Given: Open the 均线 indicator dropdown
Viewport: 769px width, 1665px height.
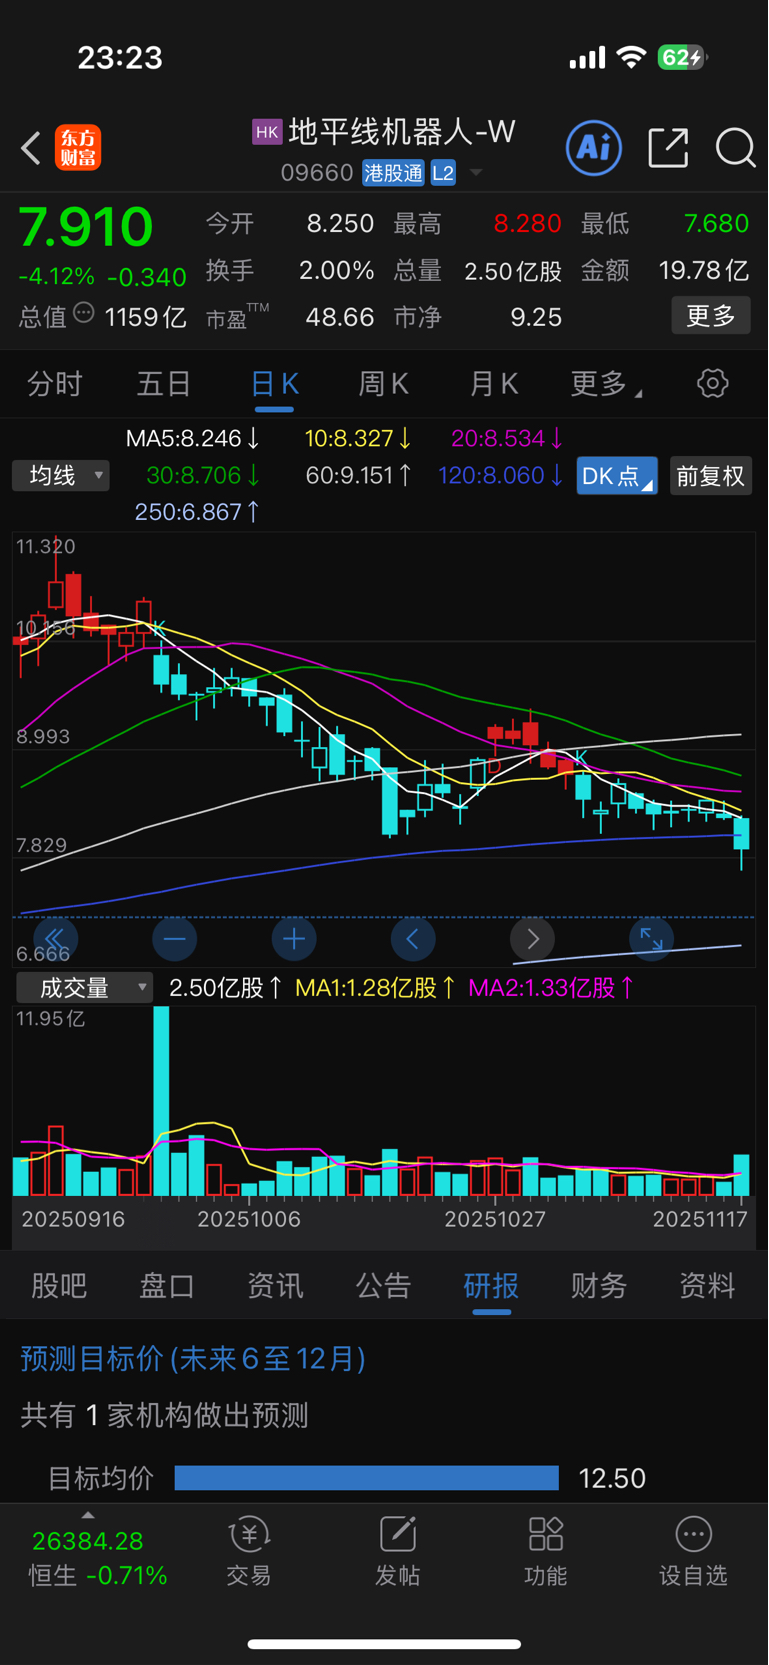Looking at the screenshot, I should coord(61,476).
